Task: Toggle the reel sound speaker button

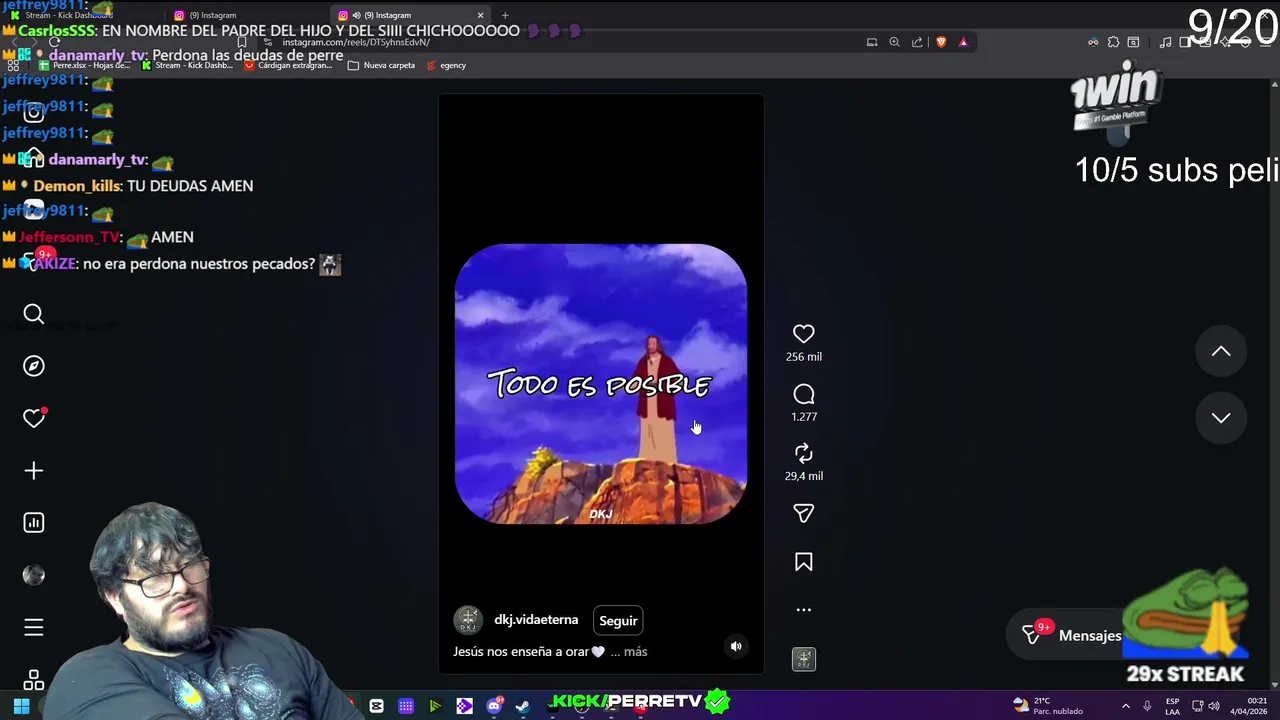Action: tap(736, 646)
